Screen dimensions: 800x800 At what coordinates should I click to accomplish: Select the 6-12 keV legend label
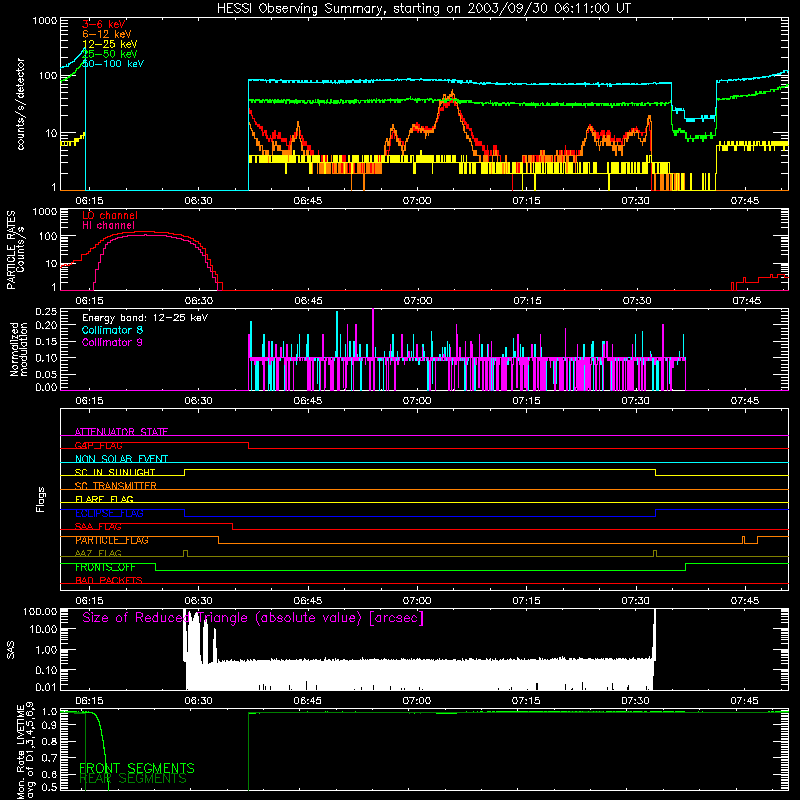tap(107, 34)
